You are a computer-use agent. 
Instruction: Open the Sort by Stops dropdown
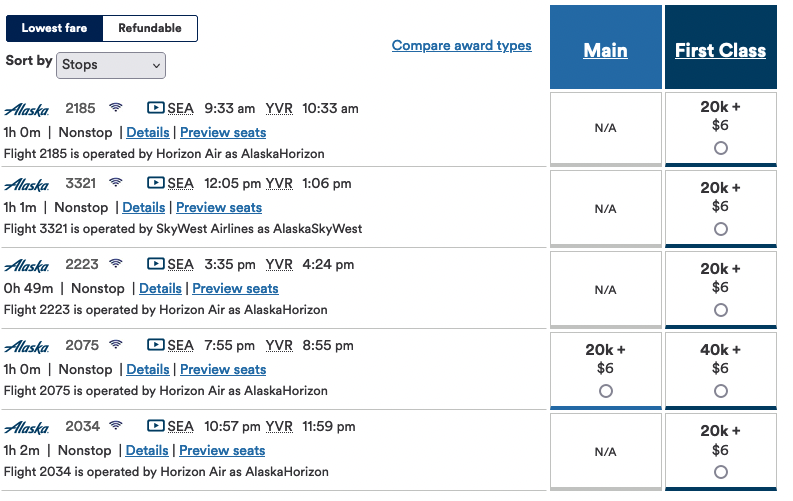click(x=111, y=65)
